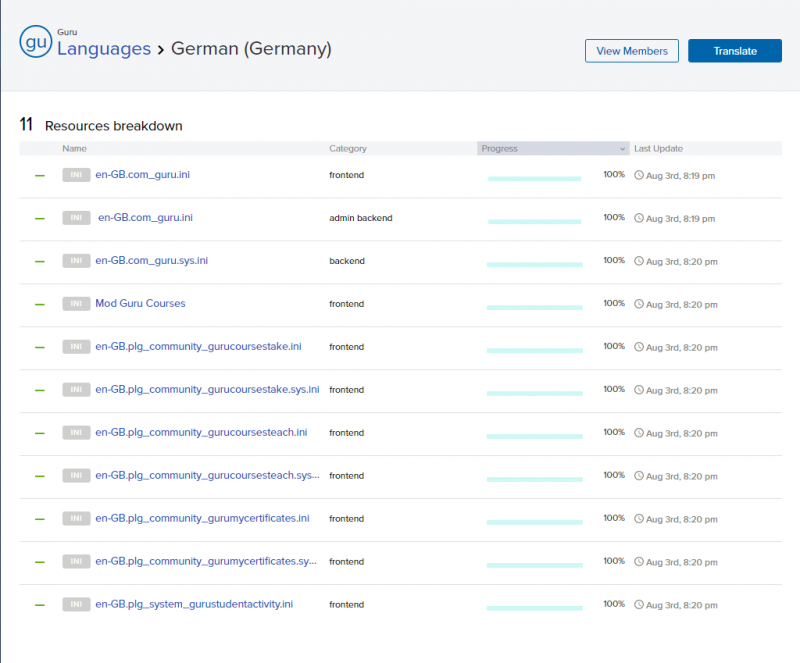The height and width of the screenshot is (663, 800).
Task: Open the truncated en-GB.plg_community_gurumycertificates.sy... link
Action: click(x=206, y=561)
